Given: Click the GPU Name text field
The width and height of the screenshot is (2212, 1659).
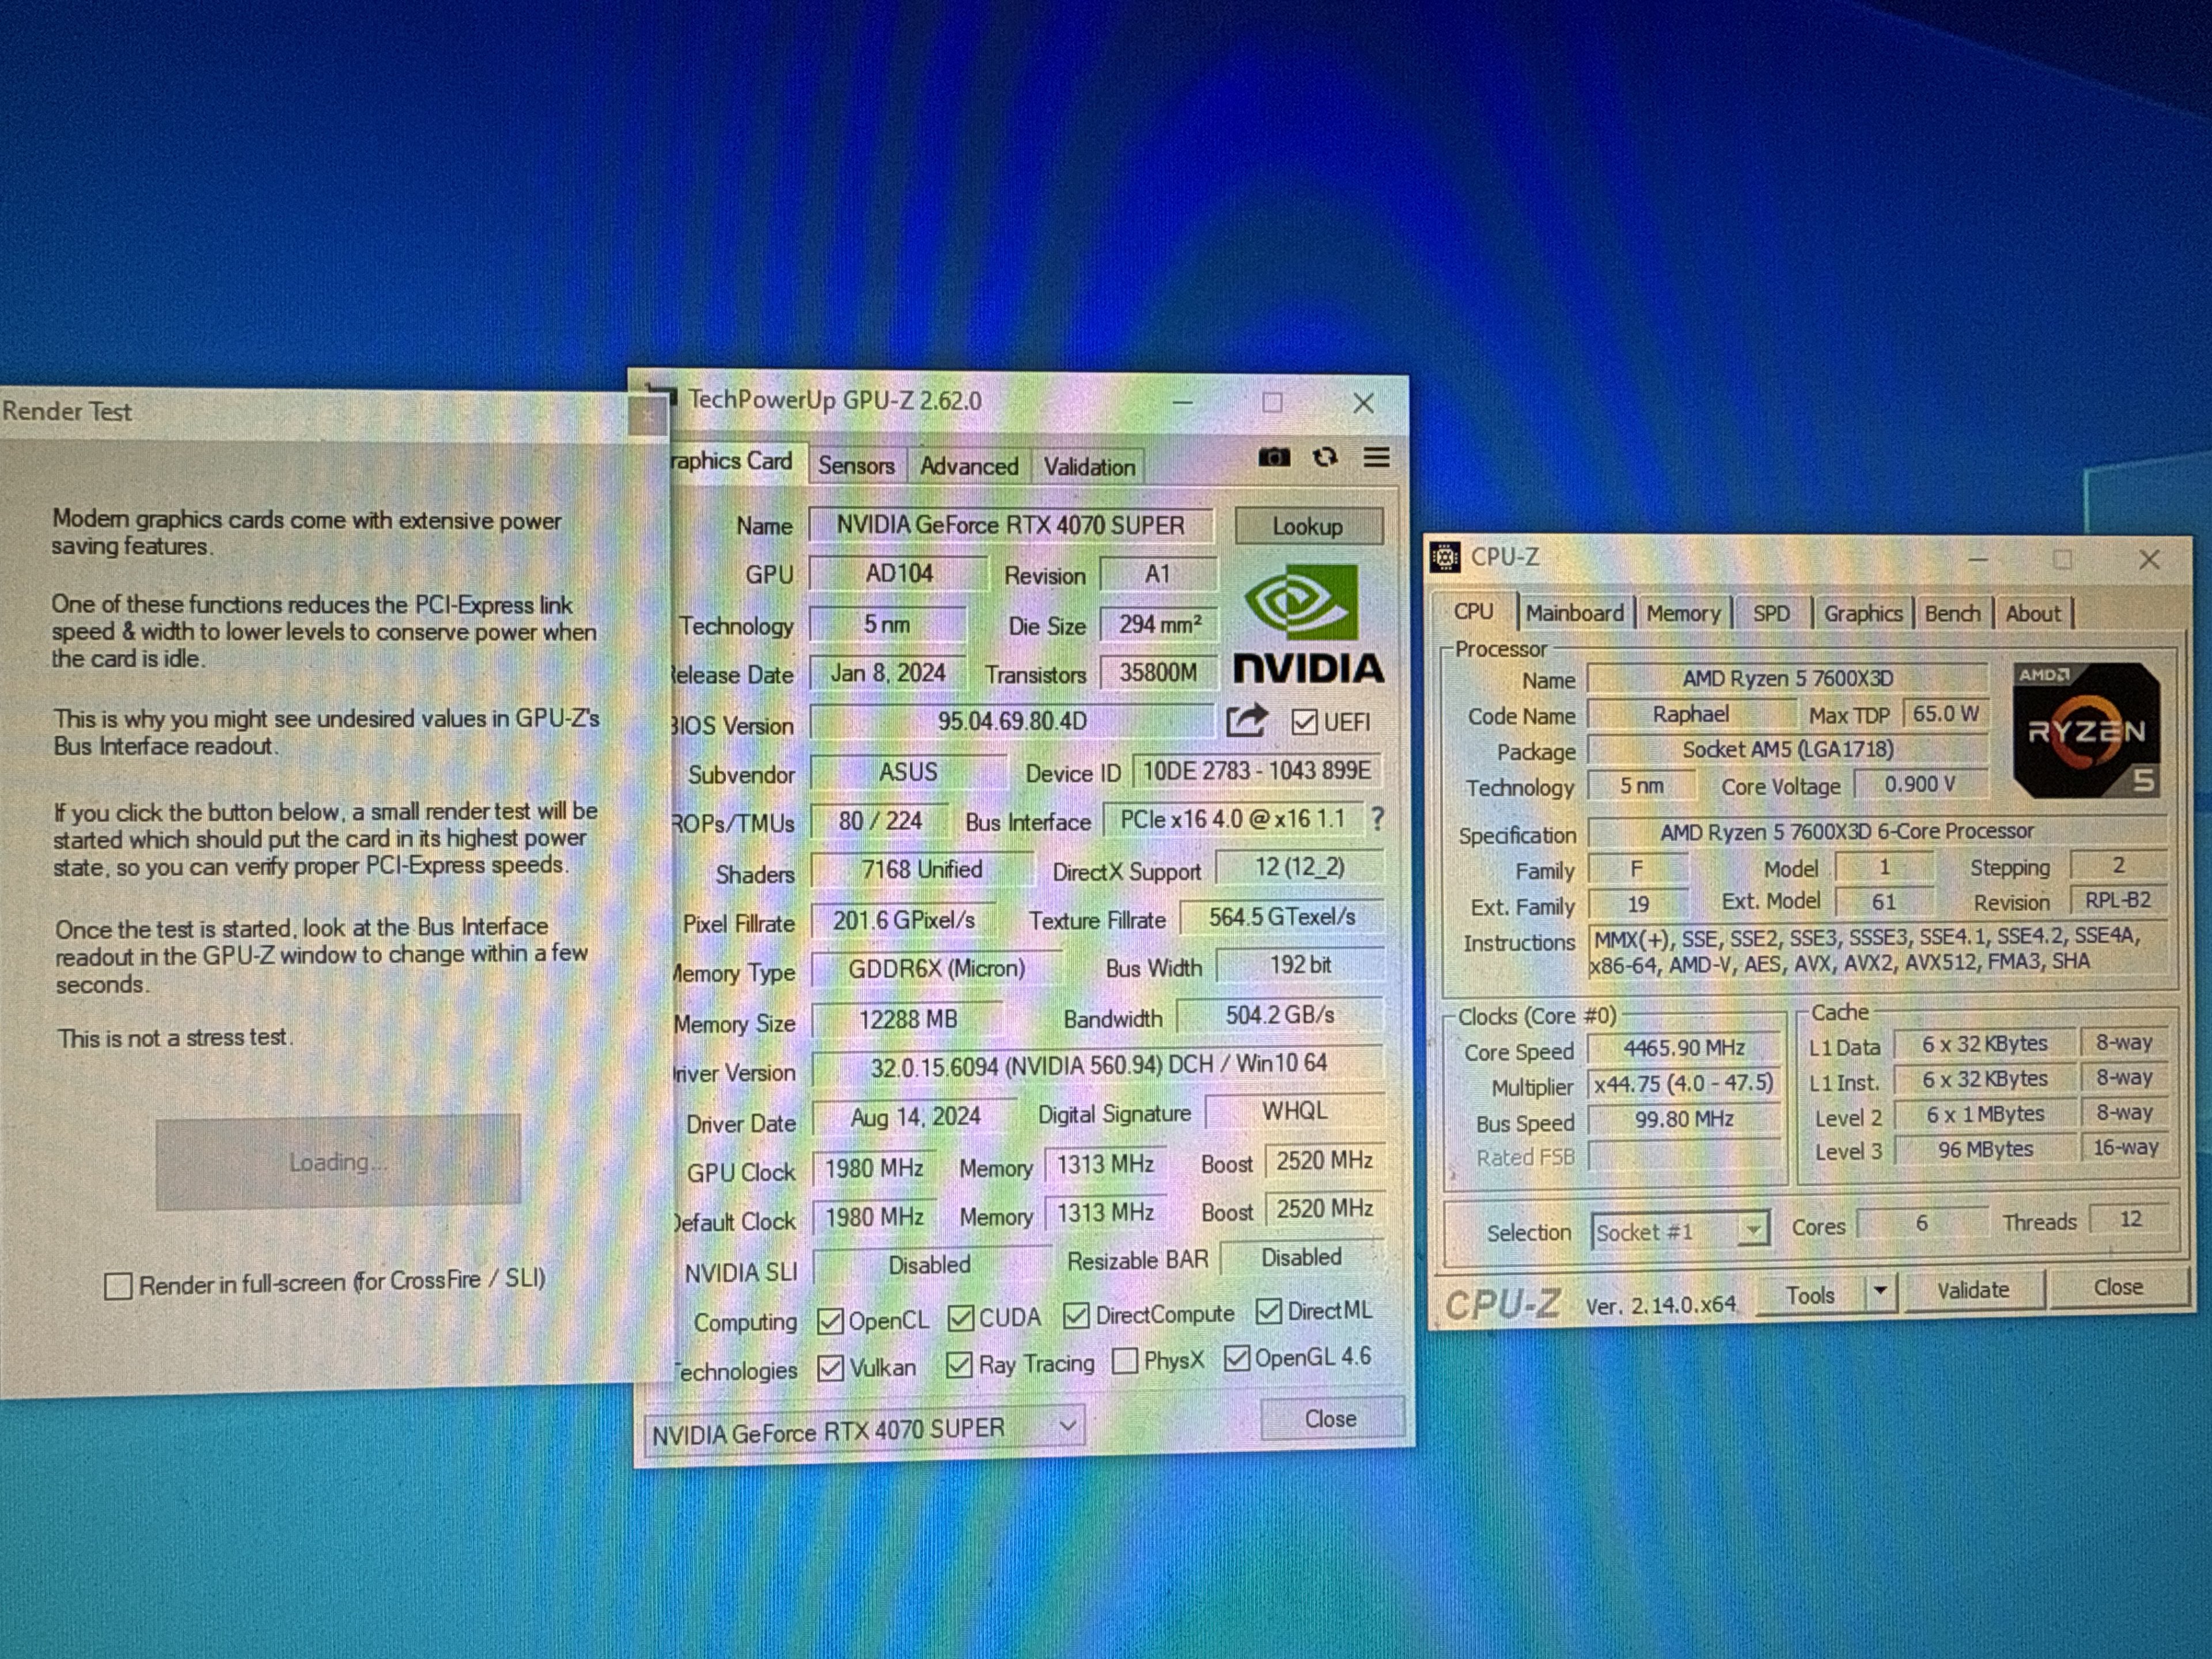Looking at the screenshot, I should (x=1010, y=525).
